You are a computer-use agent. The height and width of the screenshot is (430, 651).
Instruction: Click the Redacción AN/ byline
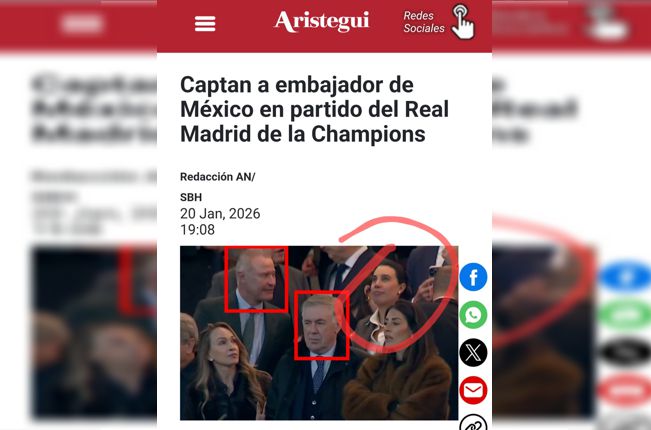[218, 177]
